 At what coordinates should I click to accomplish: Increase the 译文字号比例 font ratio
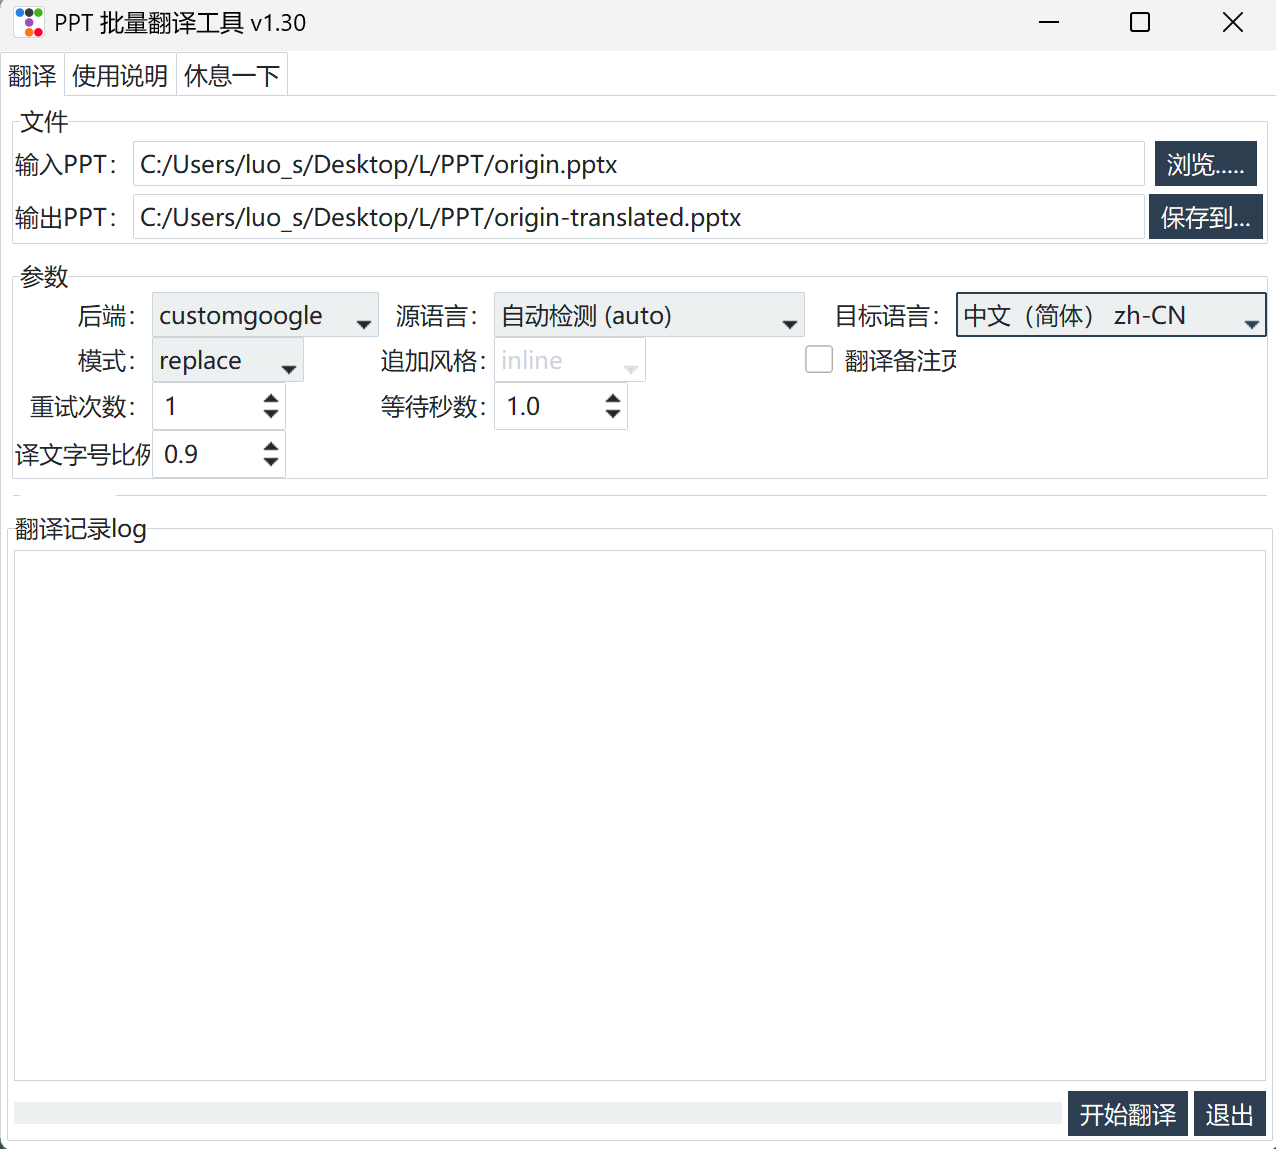[x=271, y=446]
